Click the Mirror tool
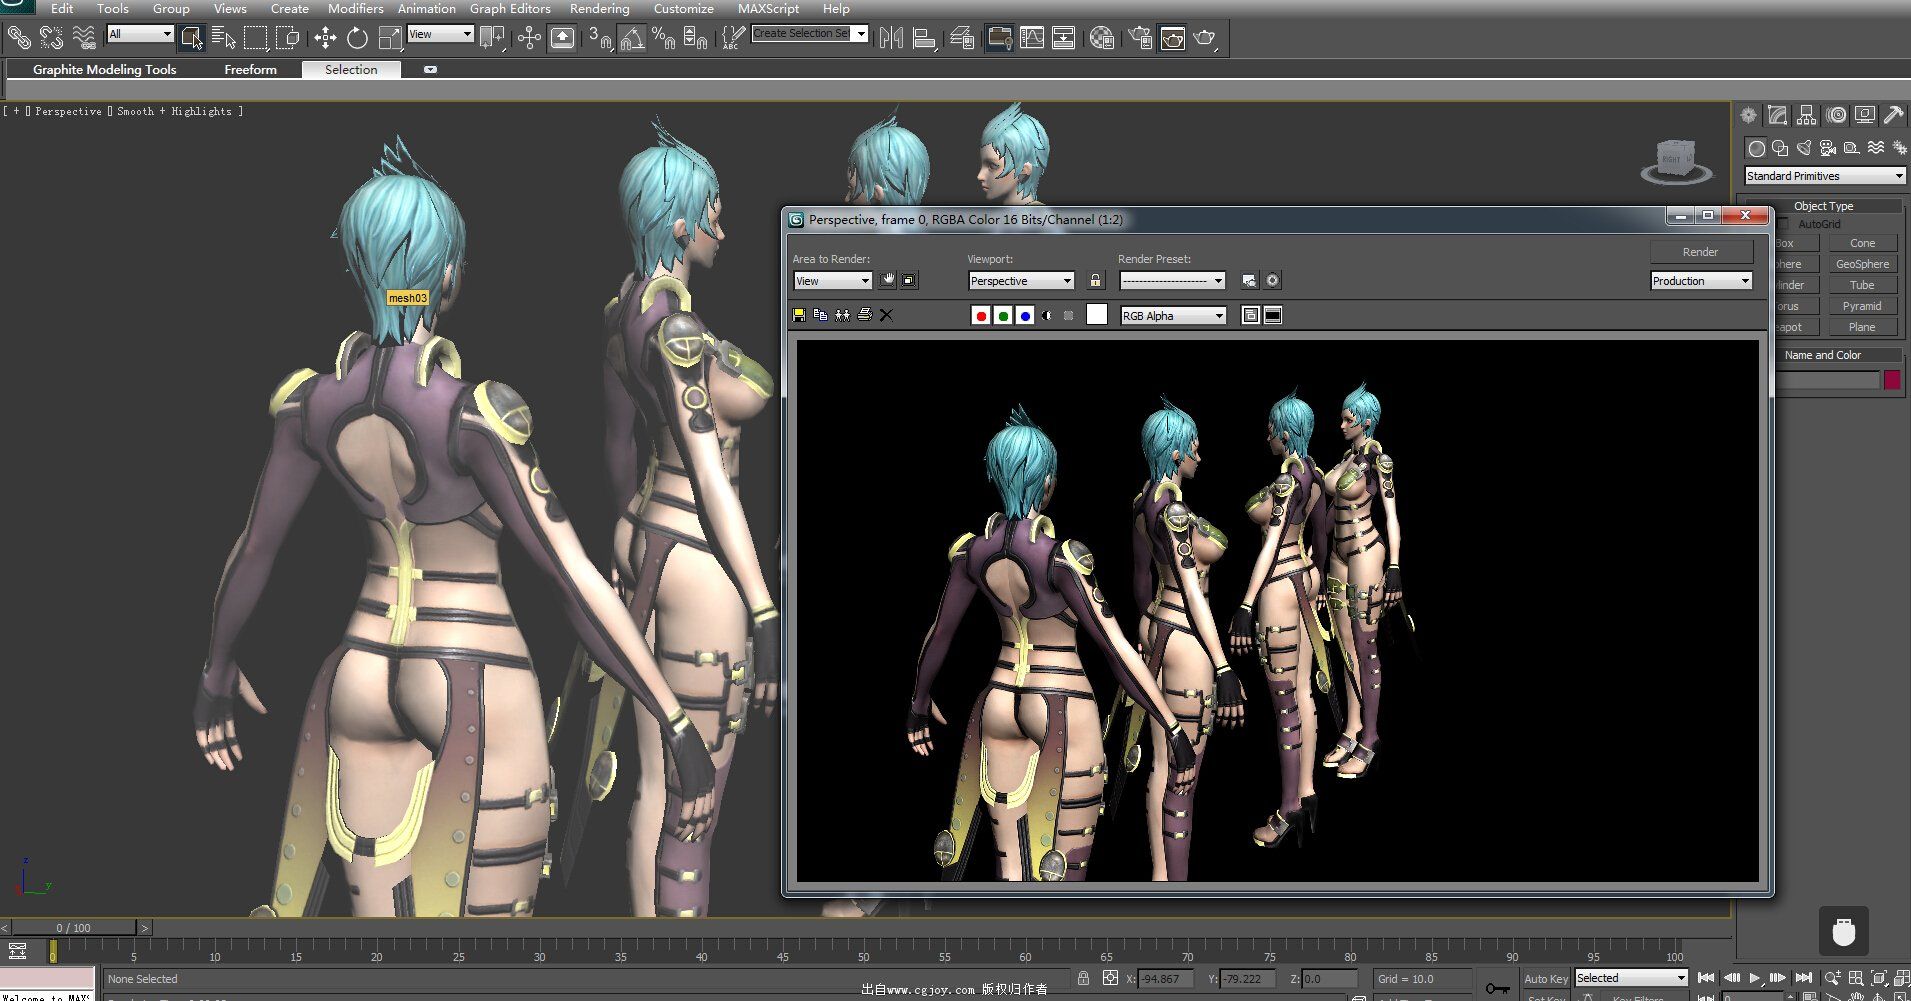 [891, 38]
